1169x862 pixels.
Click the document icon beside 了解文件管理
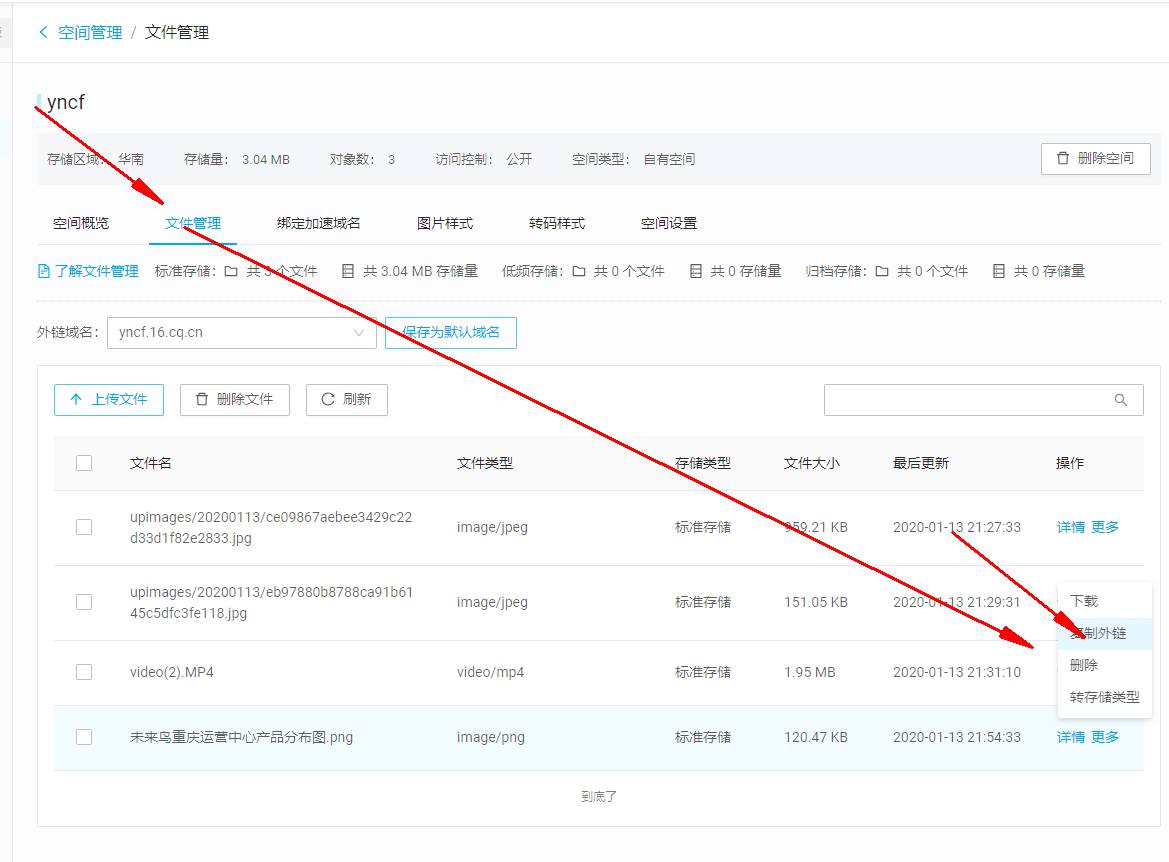pyautogui.click(x=43, y=271)
